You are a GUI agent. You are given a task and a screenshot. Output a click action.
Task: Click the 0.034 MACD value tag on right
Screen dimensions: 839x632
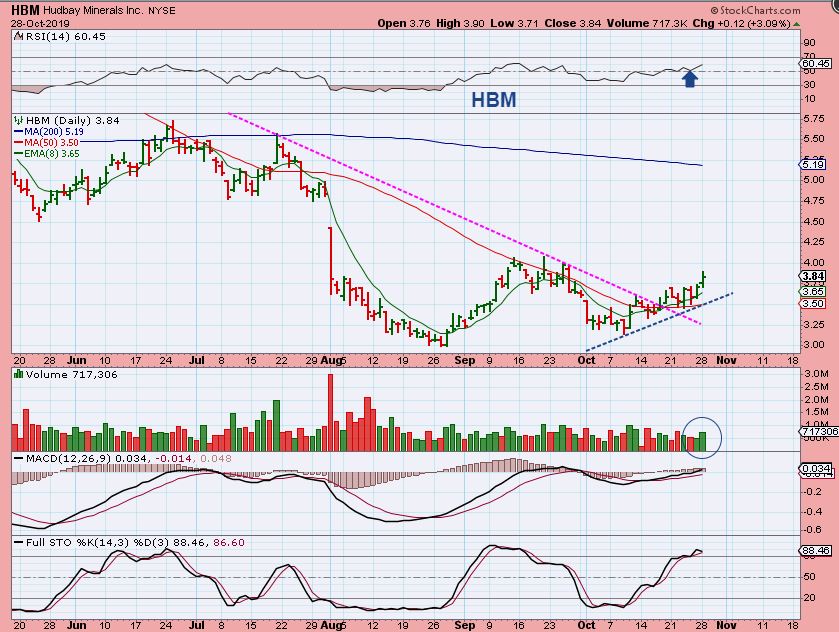(x=816, y=468)
